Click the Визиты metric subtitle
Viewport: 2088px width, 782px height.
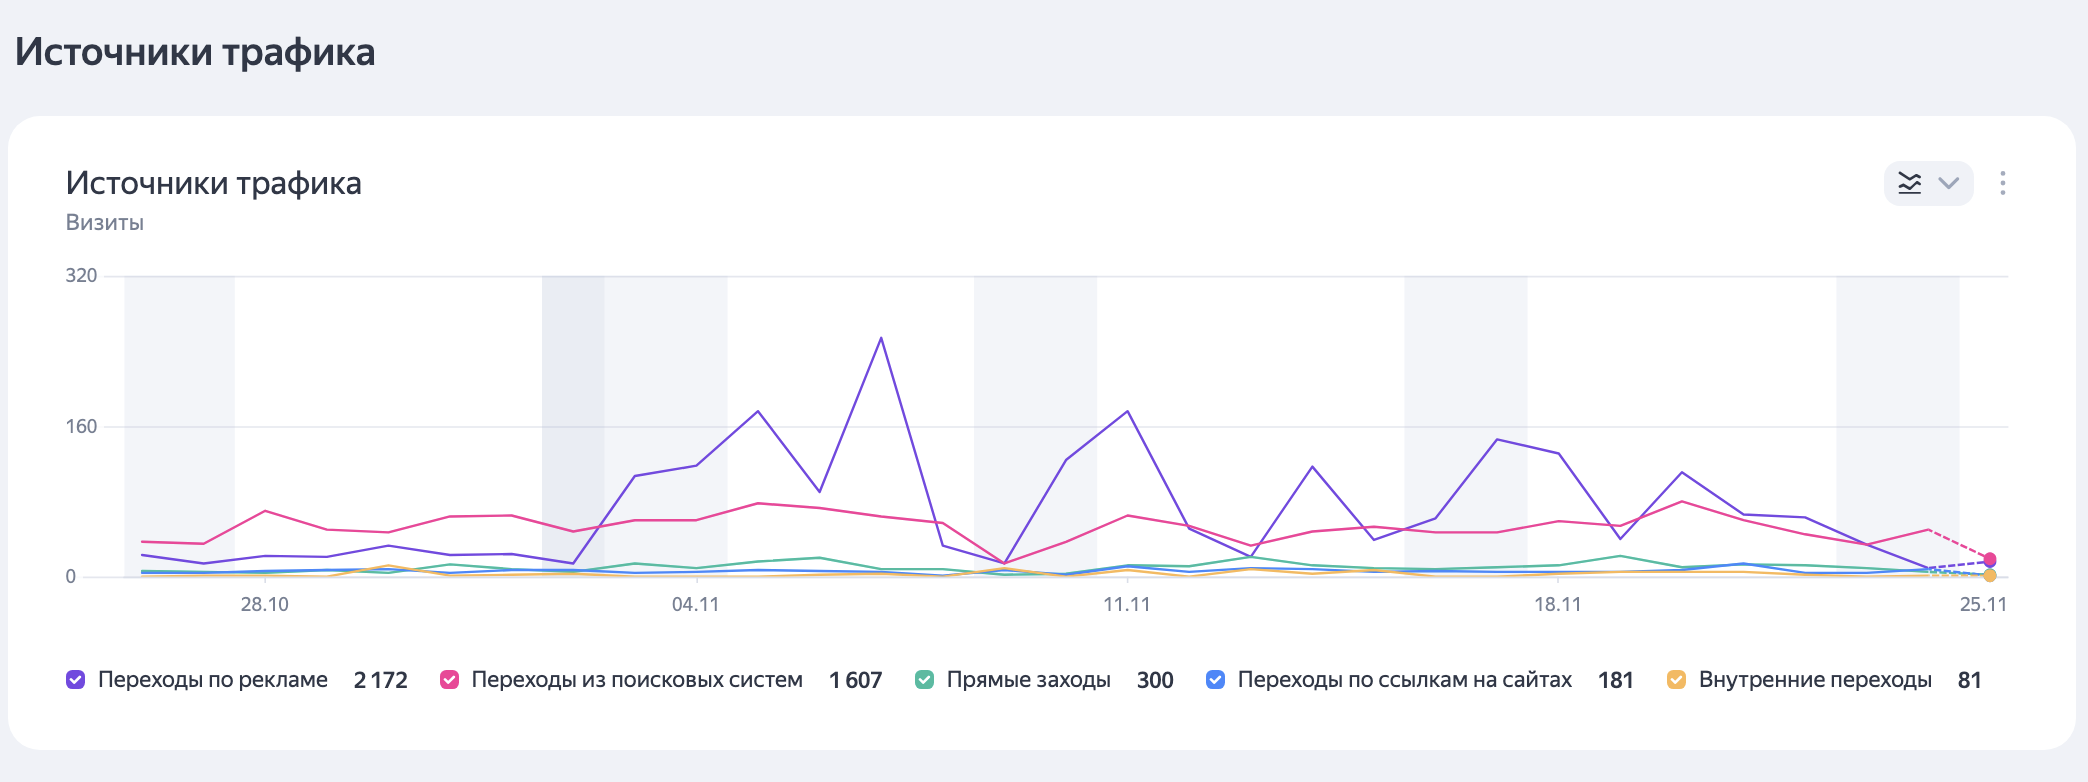coord(105,223)
